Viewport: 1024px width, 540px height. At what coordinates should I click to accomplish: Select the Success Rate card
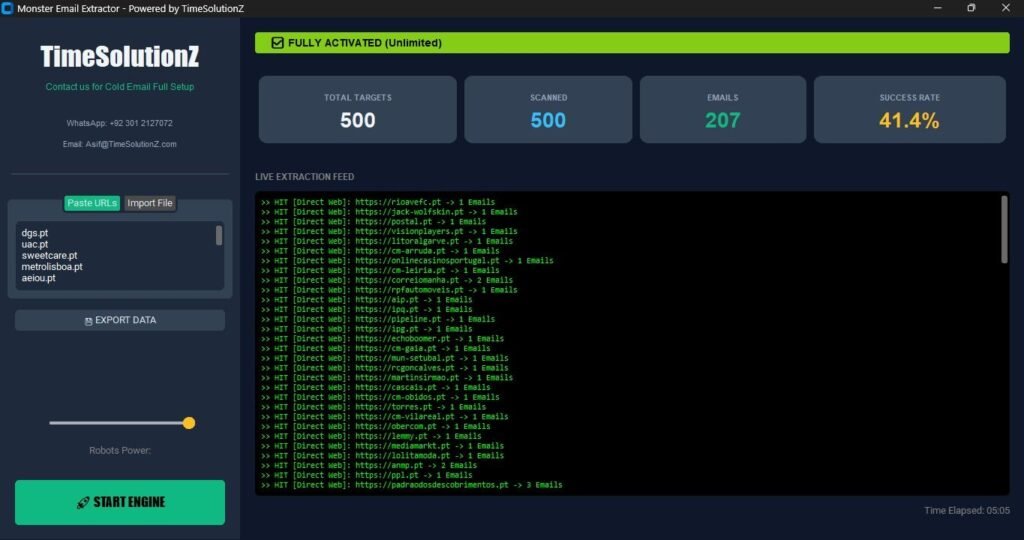click(910, 110)
